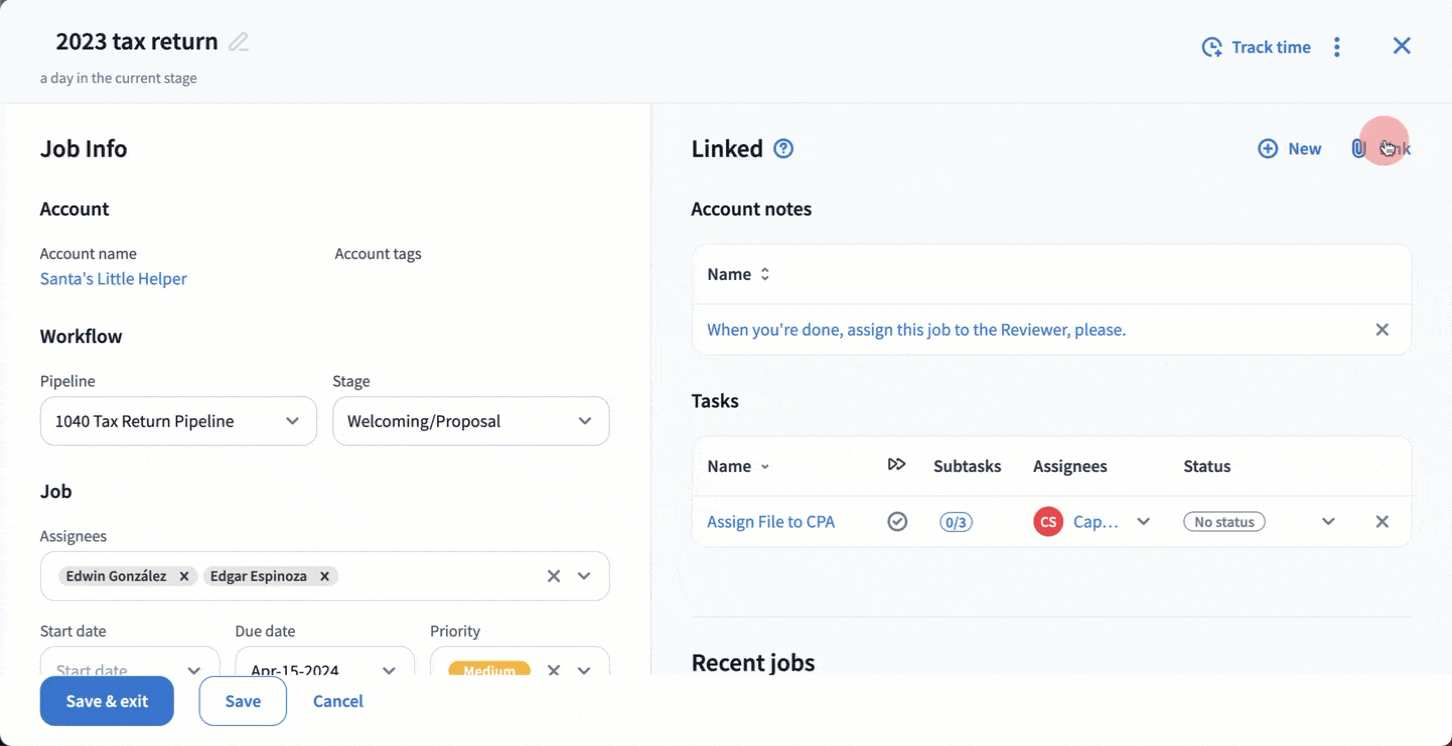Click the Save & exit button
The height and width of the screenshot is (746, 1452).
(107, 701)
